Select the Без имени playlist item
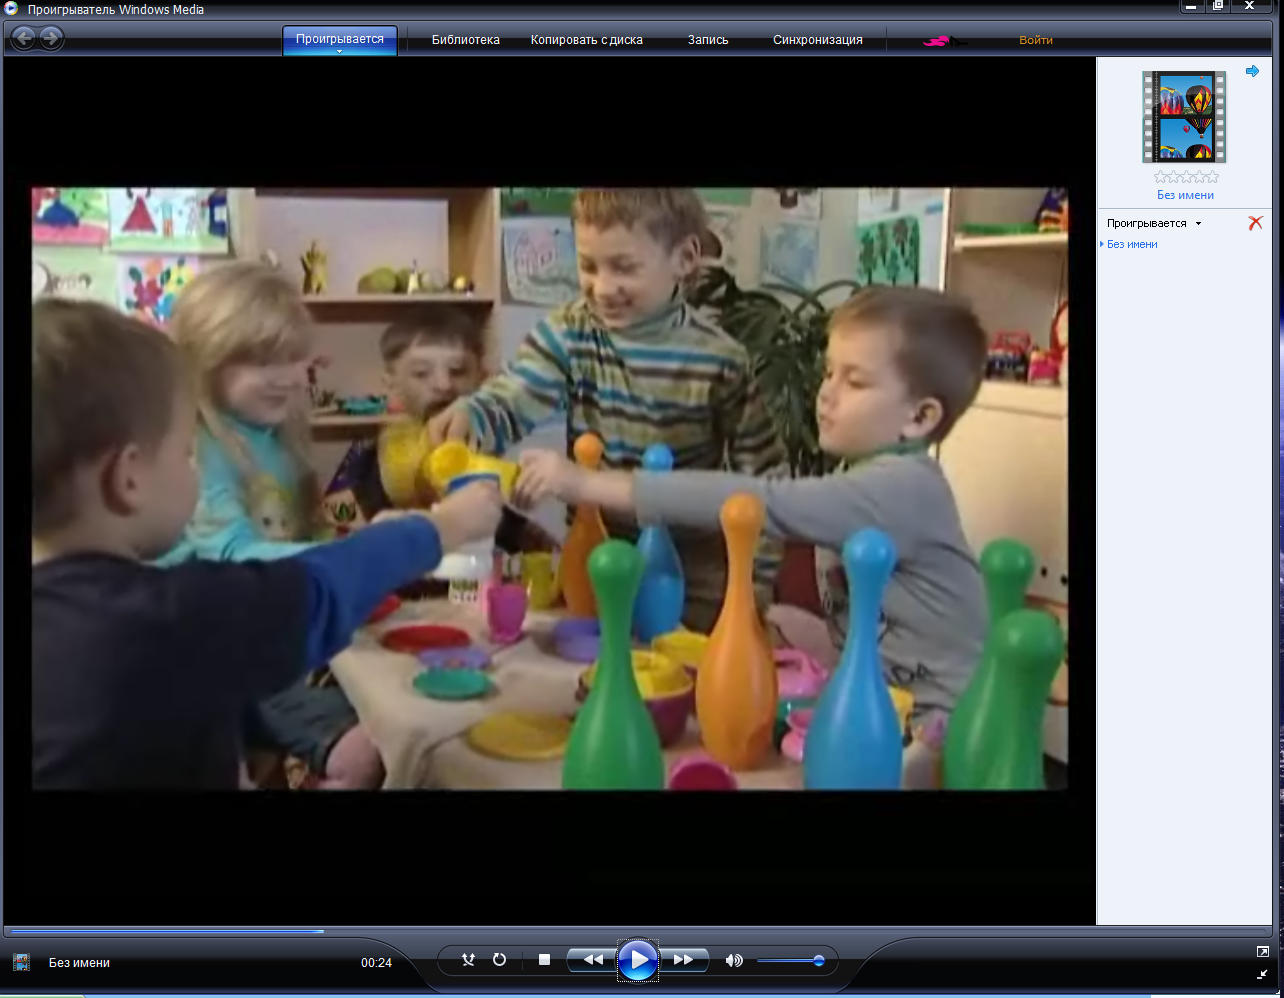The width and height of the screenshot is (1284, 998). pyautogui.click(x=1132, y=244)
